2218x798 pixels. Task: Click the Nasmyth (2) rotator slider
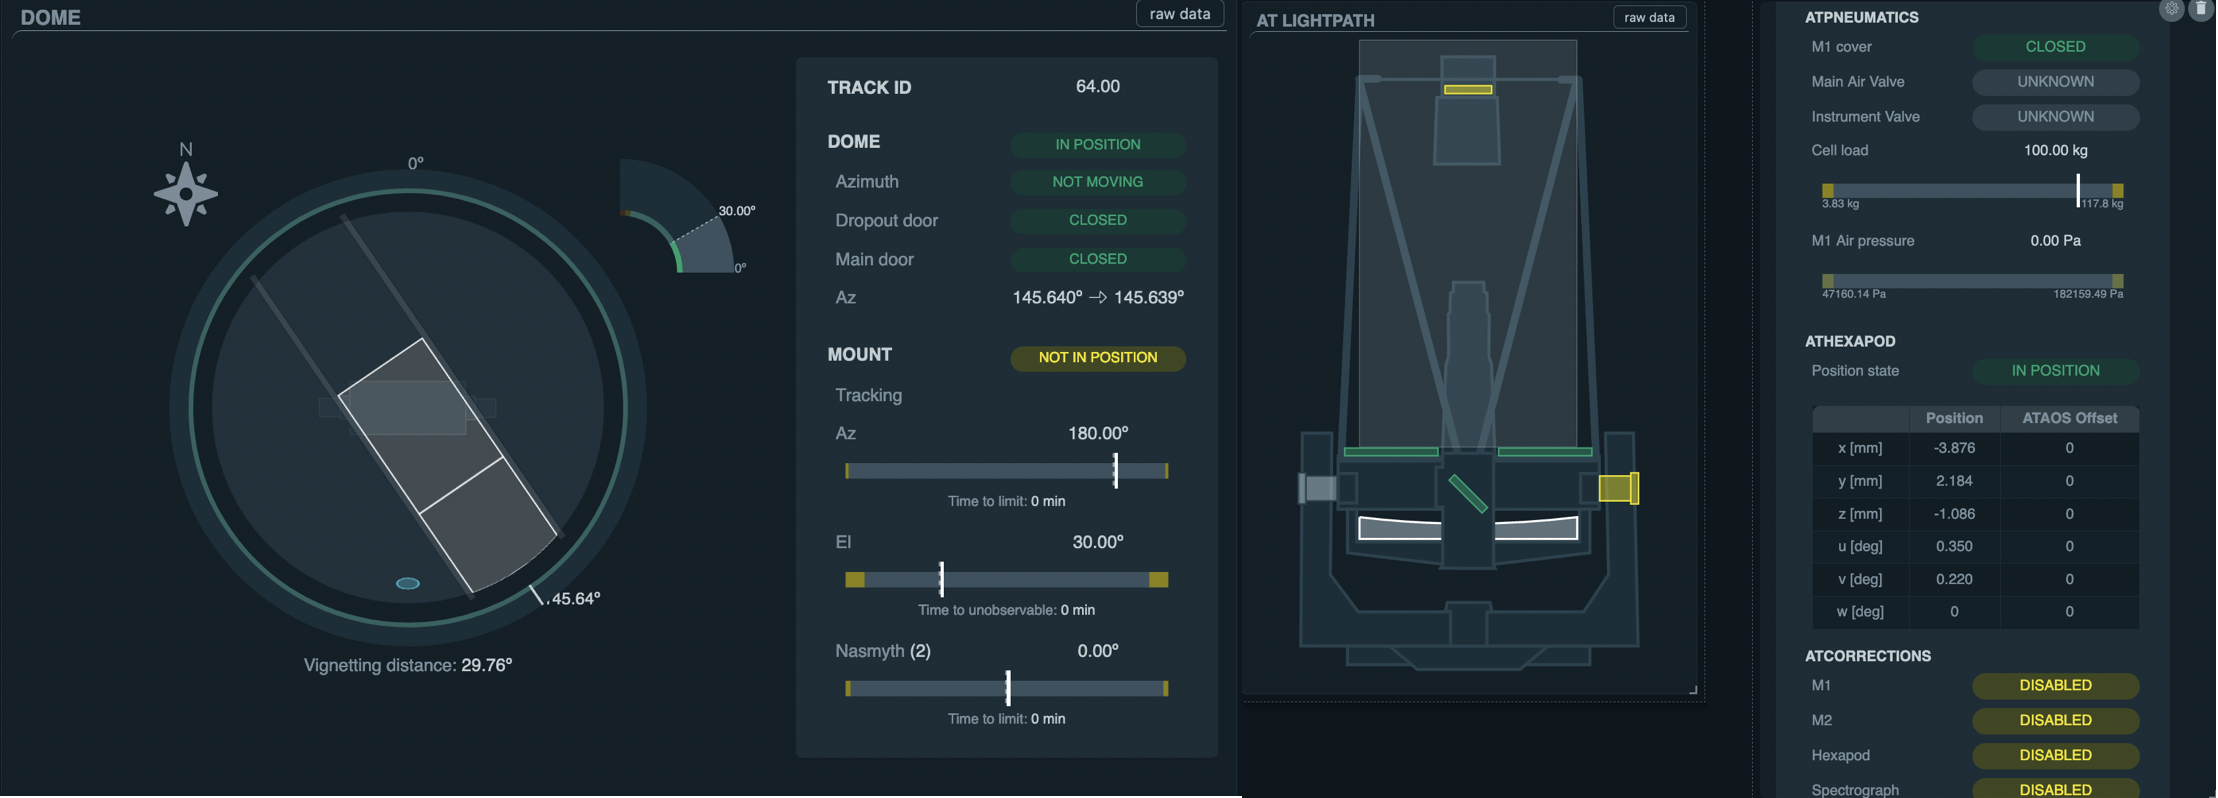[1006, 688]
